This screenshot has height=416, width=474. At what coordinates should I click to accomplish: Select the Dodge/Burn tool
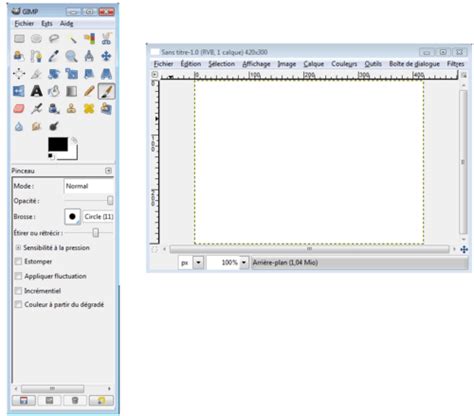tap(54, 126)
